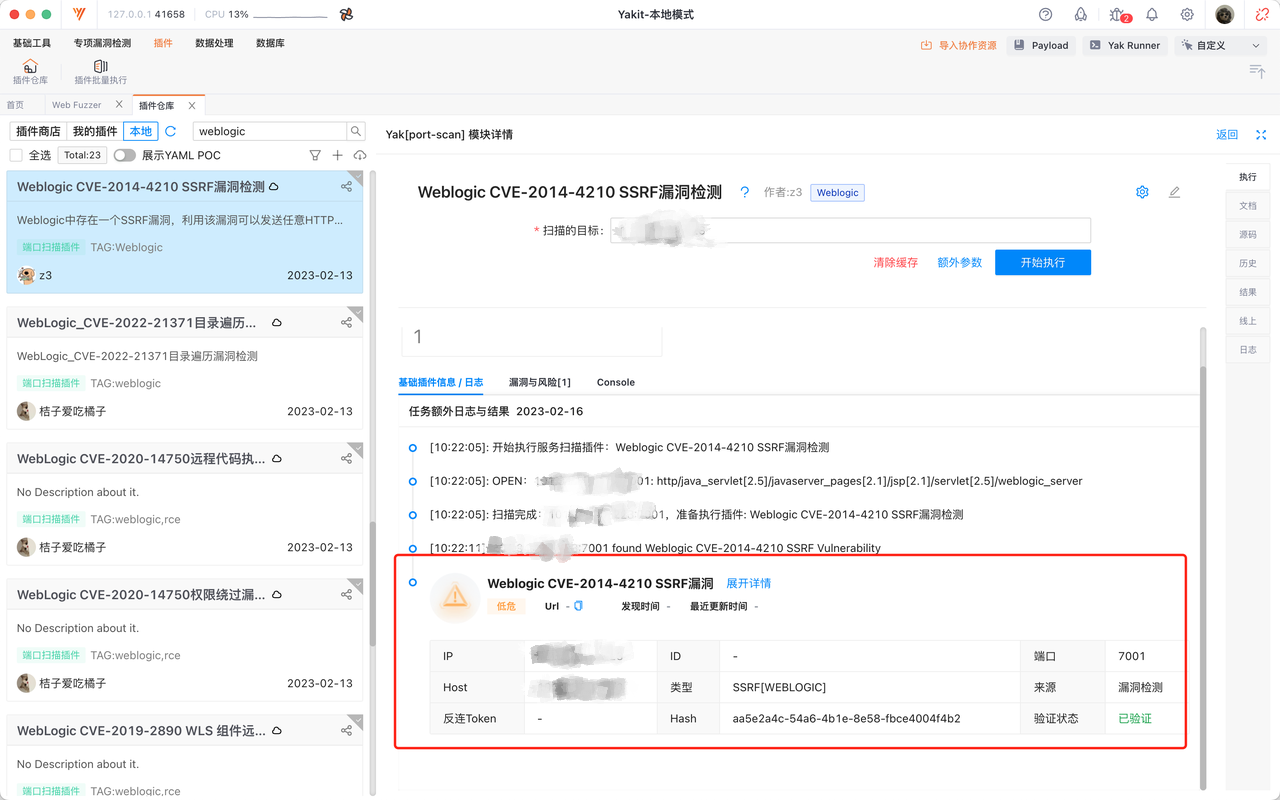Image resolution: width=1280 pixels, height=800 pixels.
Task: Click the rocket icon in the title bar
Action: click(x=1081, y=15)
